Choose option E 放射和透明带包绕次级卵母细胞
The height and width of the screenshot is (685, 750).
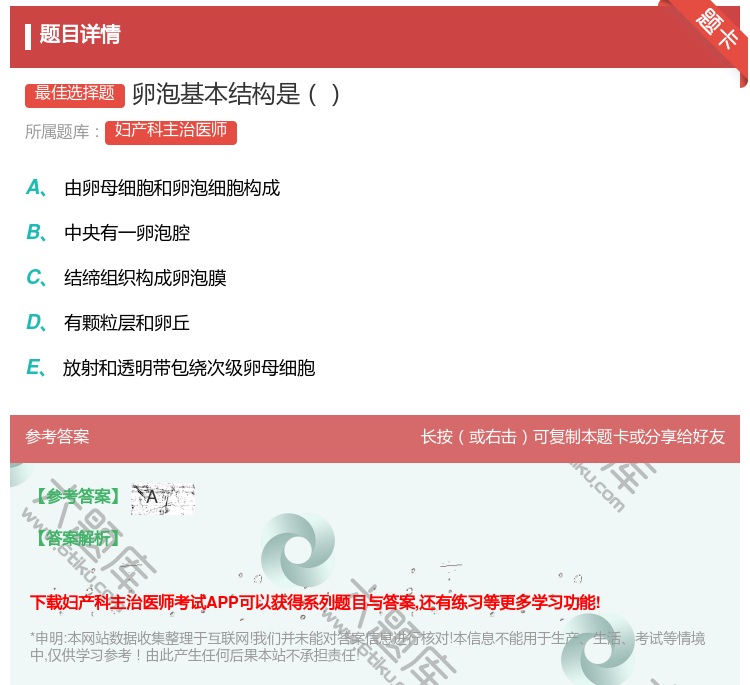(x=171, y=368)
